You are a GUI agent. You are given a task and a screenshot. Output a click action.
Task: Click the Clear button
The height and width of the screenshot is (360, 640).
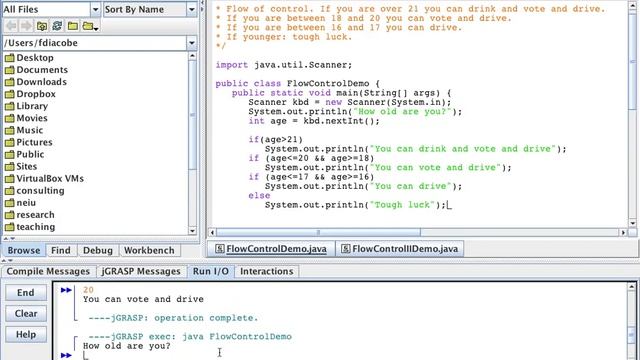26,313
